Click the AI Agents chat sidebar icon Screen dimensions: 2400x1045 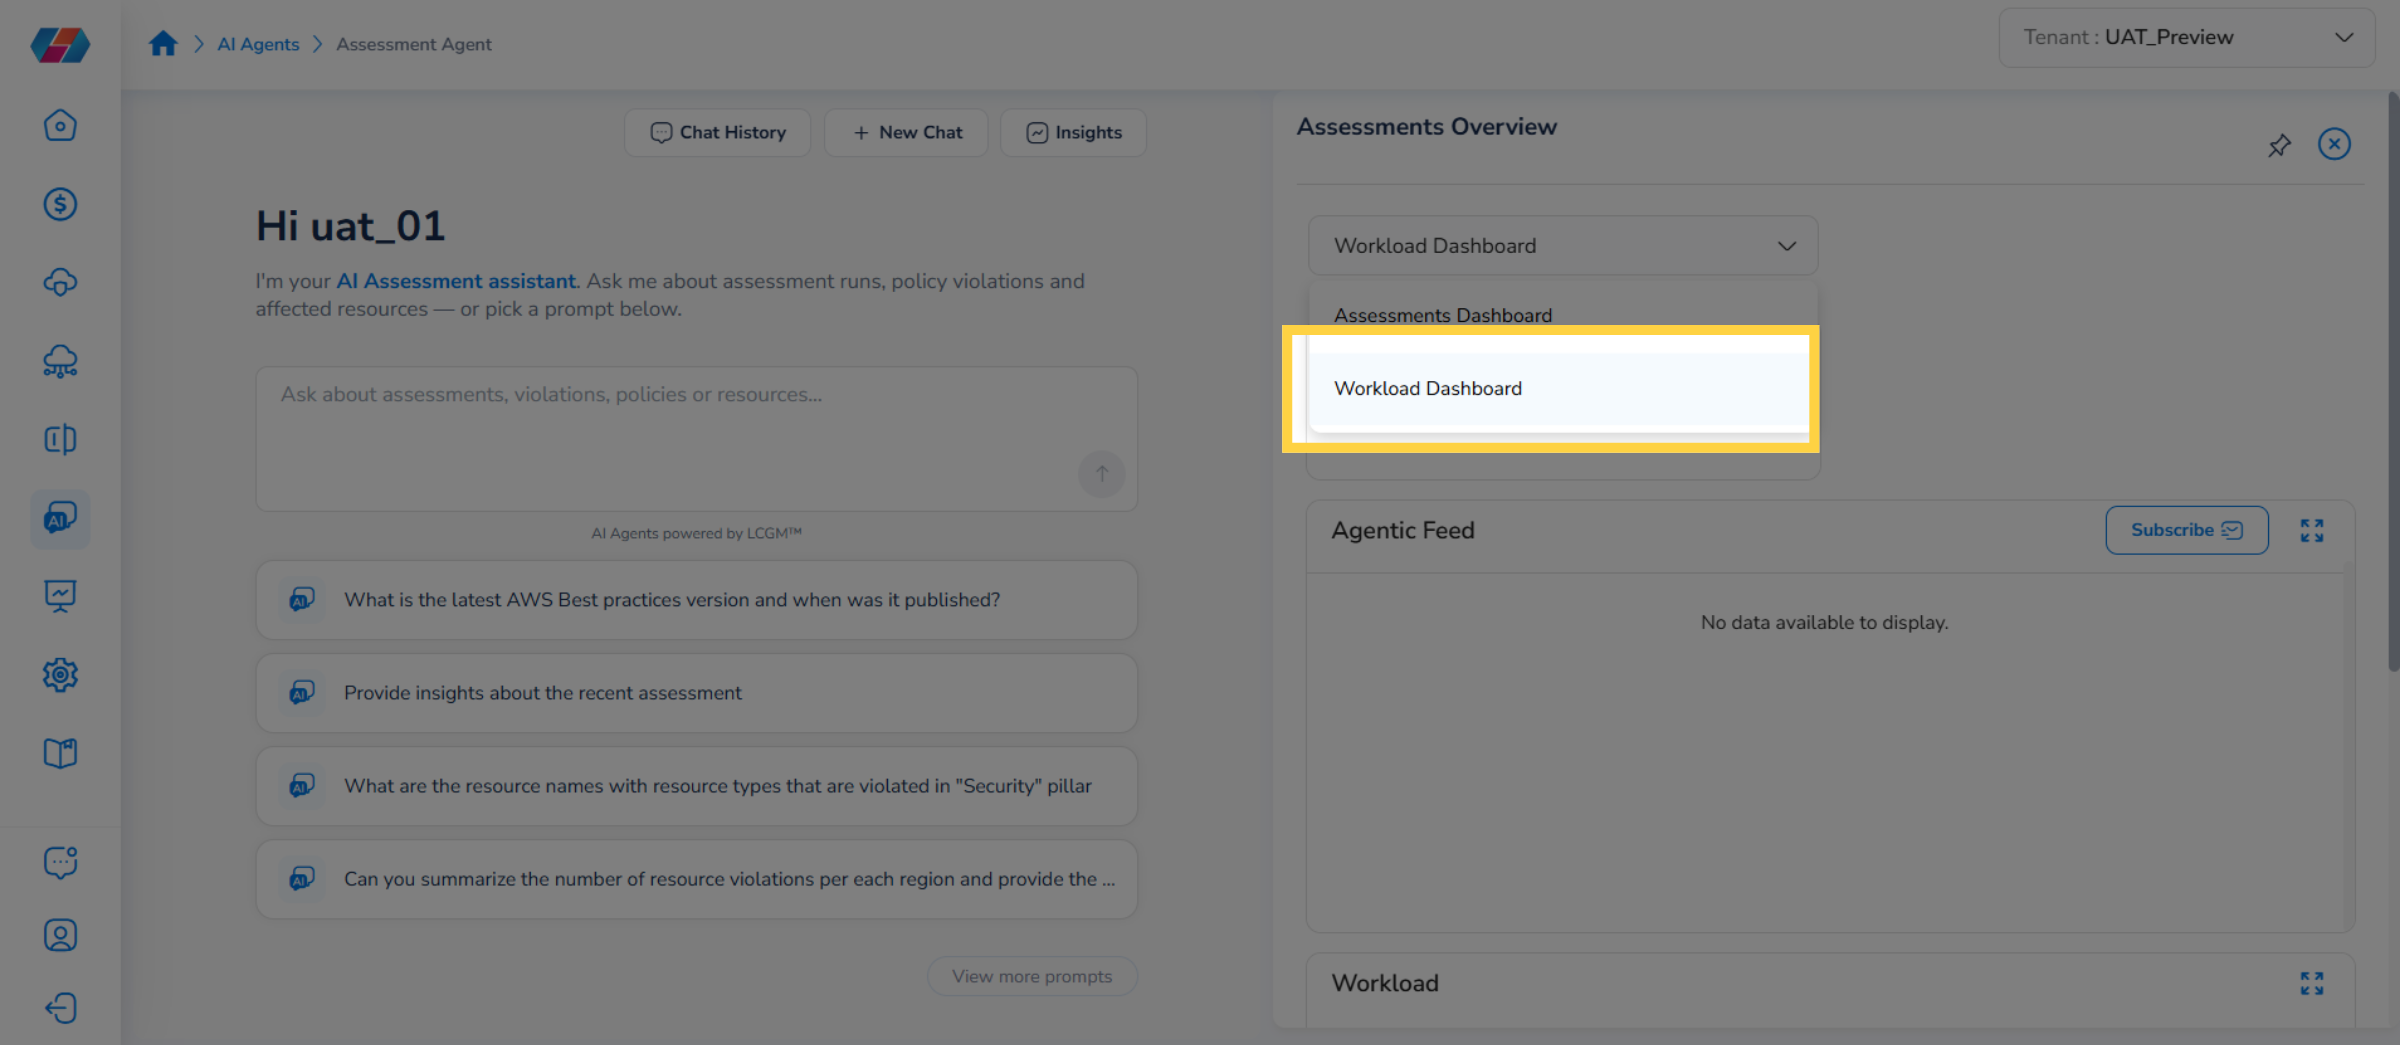click(60, 518)
